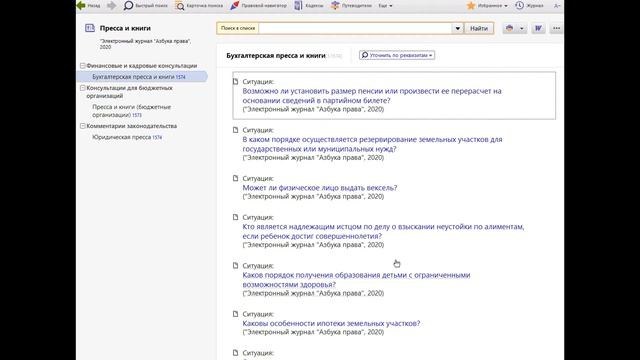Open article on резервирование земельных участков
Screen dimensions: 640x360
click(x=372, y=144)
